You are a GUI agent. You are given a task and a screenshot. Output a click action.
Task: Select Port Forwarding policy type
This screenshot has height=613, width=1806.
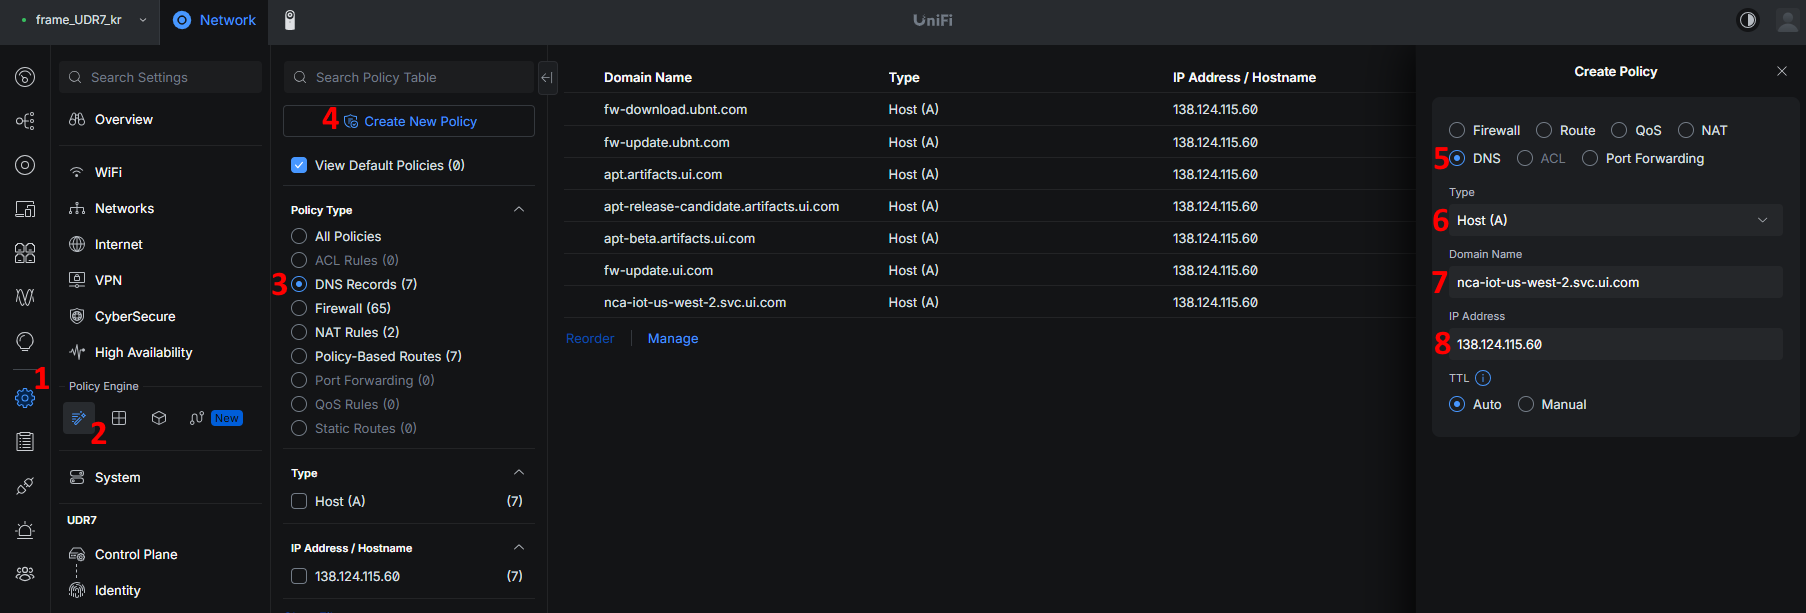click(1590, 158)
